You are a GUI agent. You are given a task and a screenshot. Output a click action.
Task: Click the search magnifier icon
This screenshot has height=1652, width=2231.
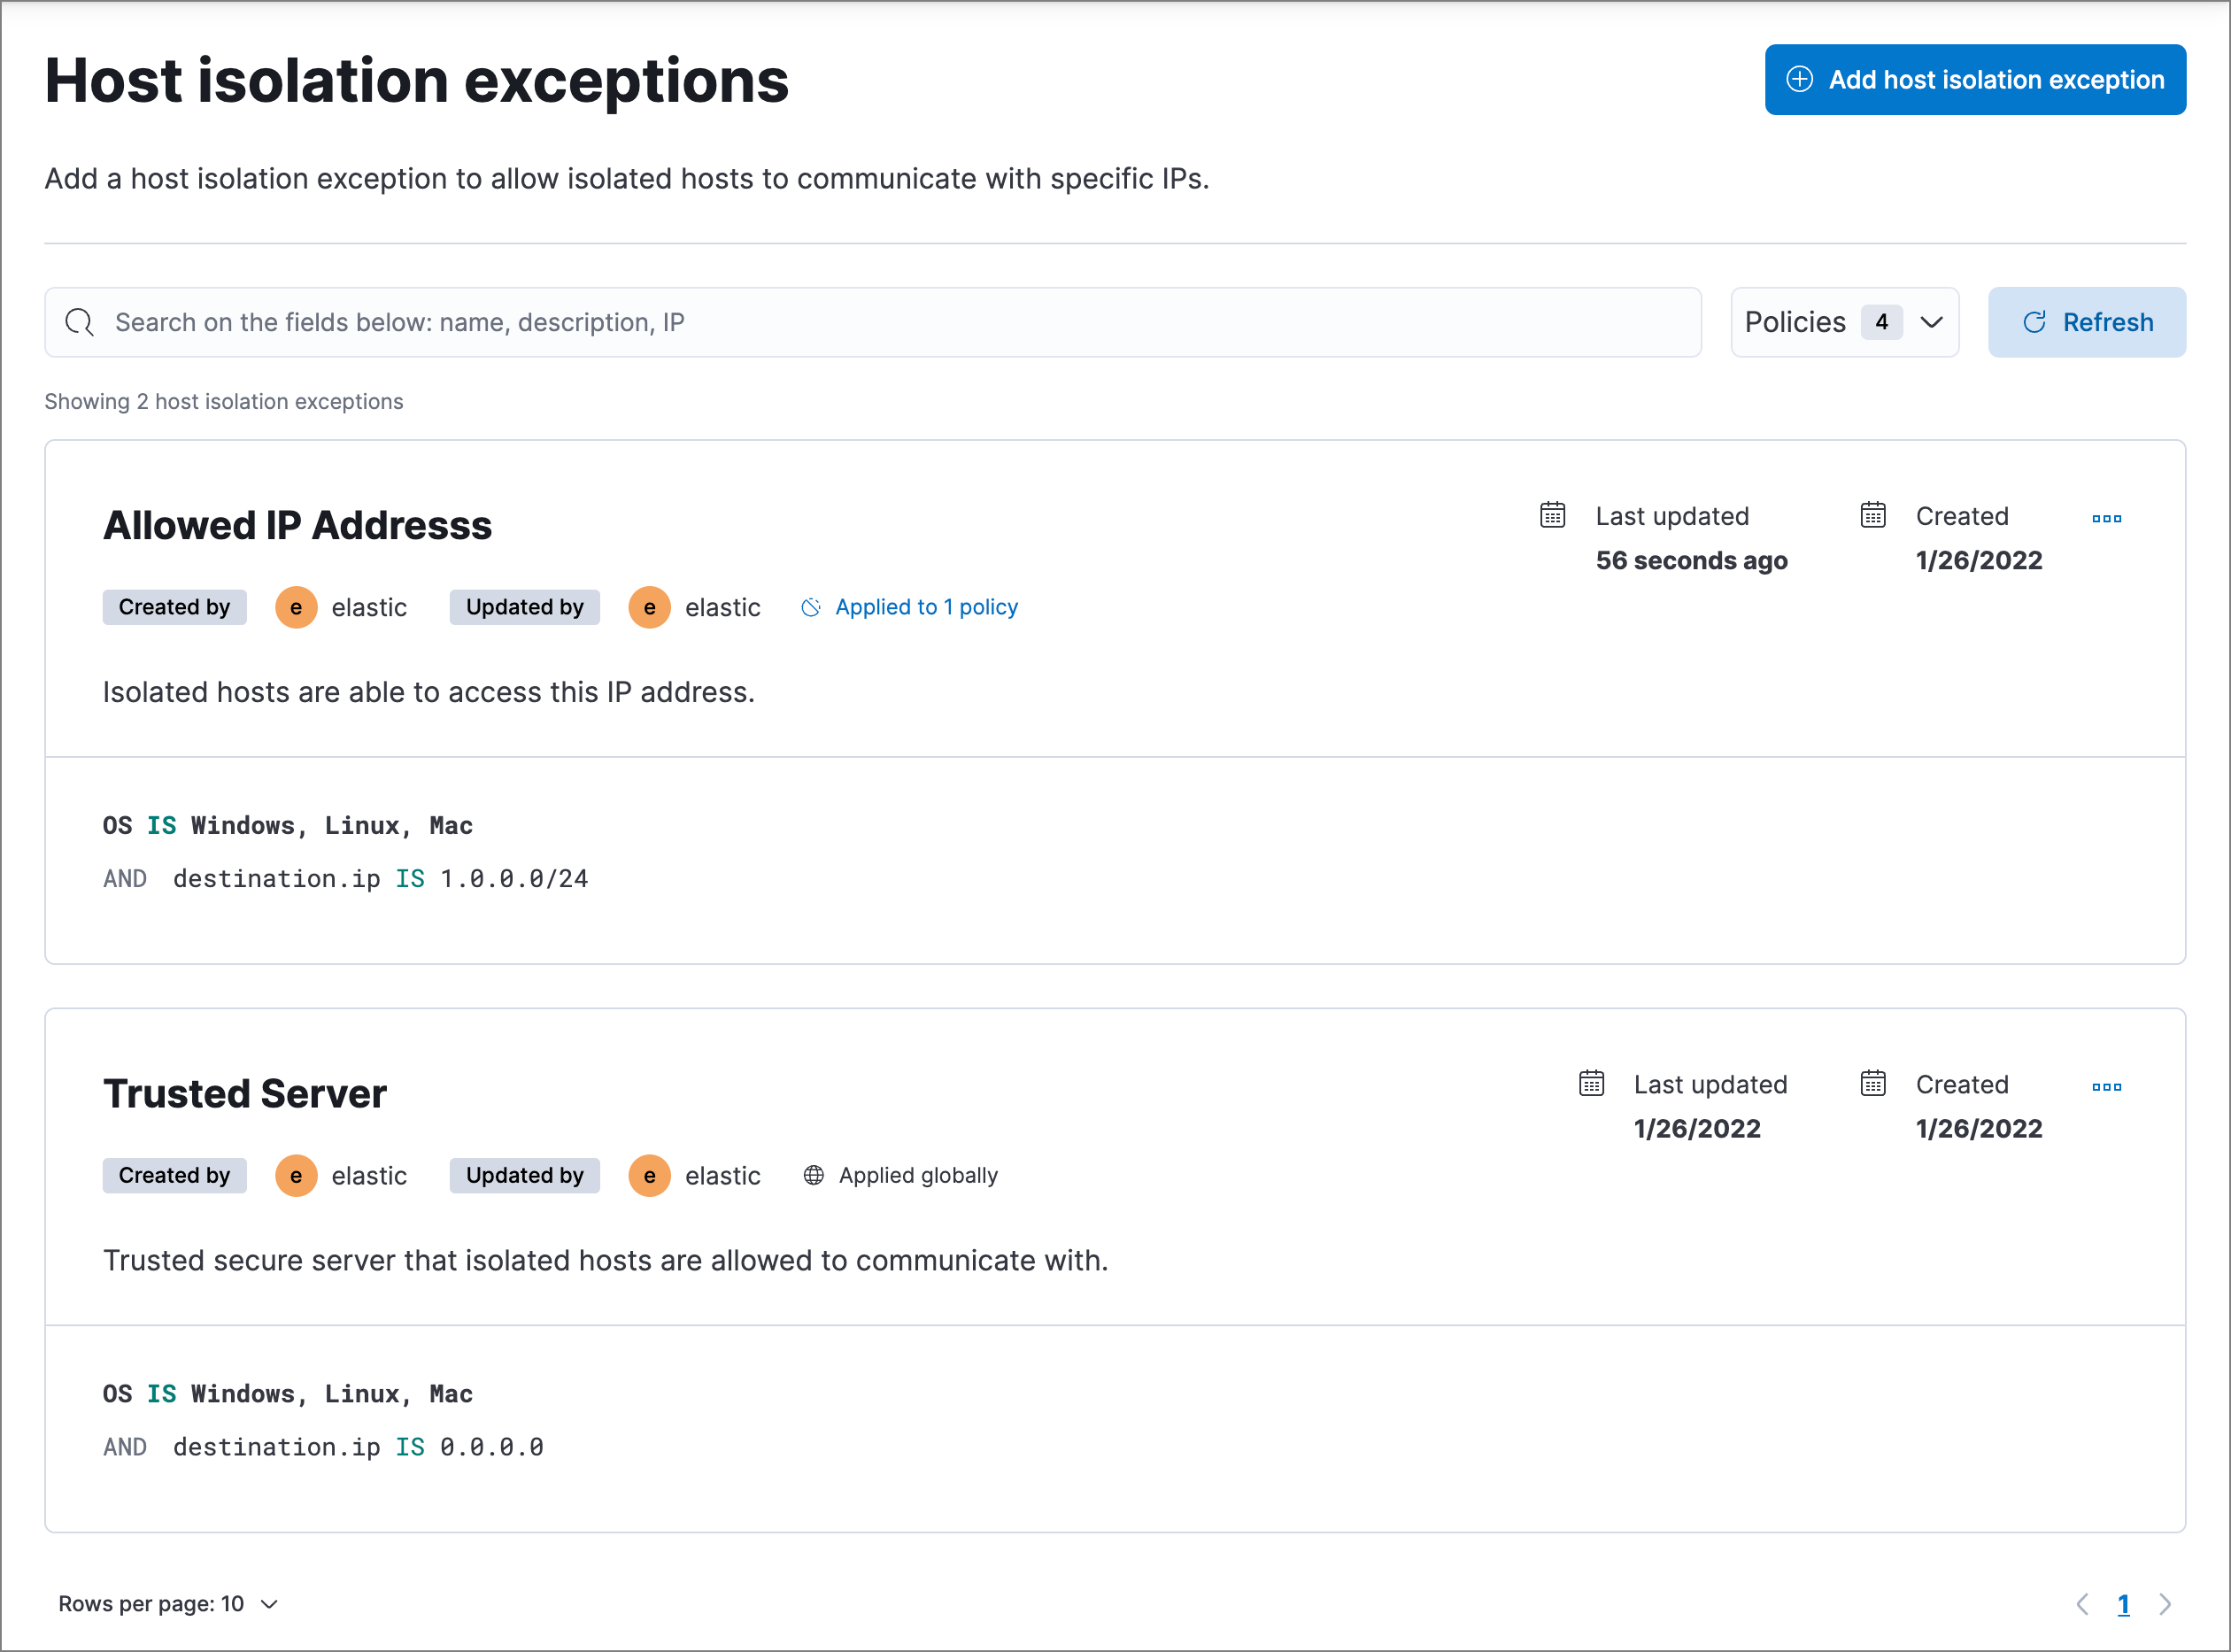tap(80, 322)
